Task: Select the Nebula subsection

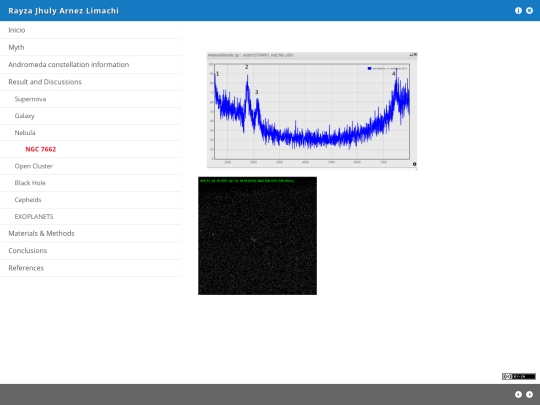Action: [x=91, y=133]
